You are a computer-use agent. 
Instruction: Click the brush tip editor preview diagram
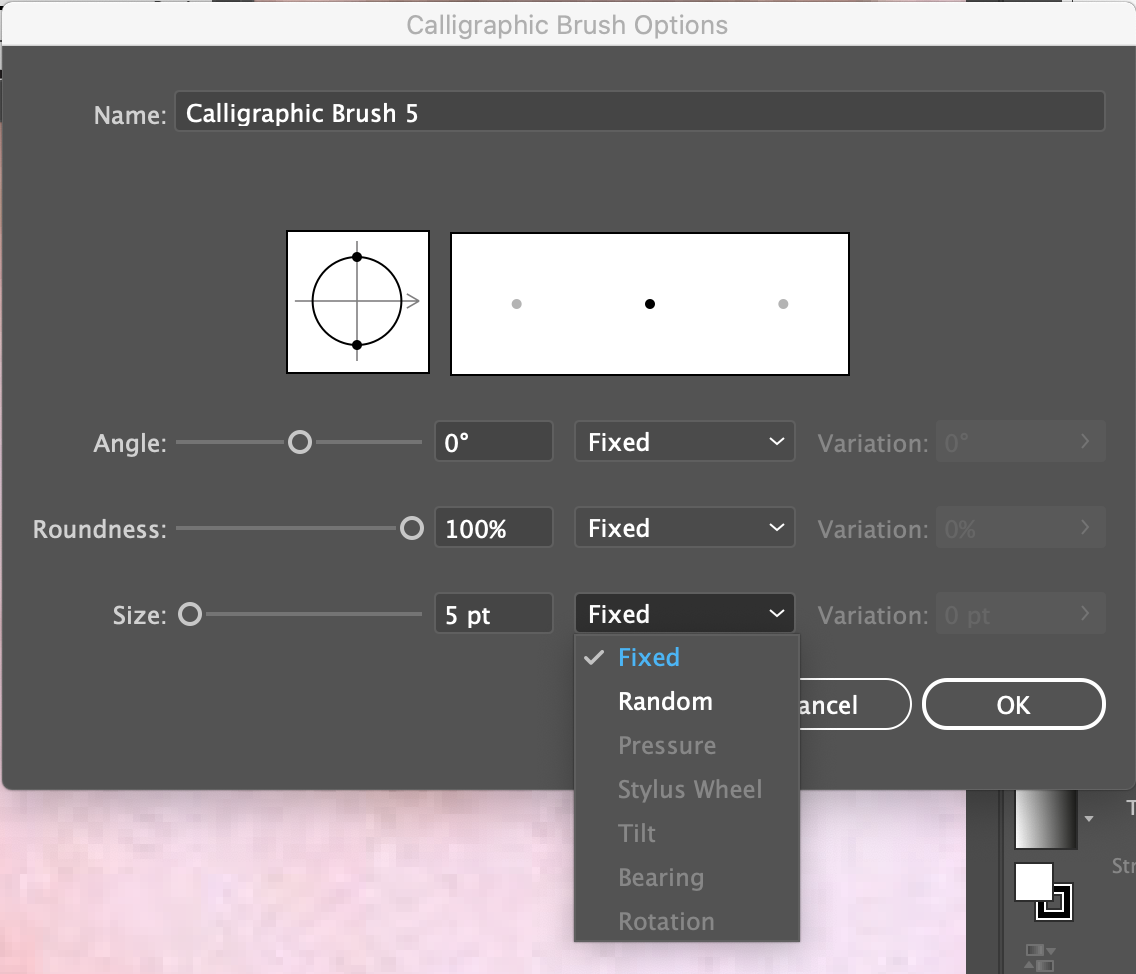pyautogui.click(x=357, y=302)
